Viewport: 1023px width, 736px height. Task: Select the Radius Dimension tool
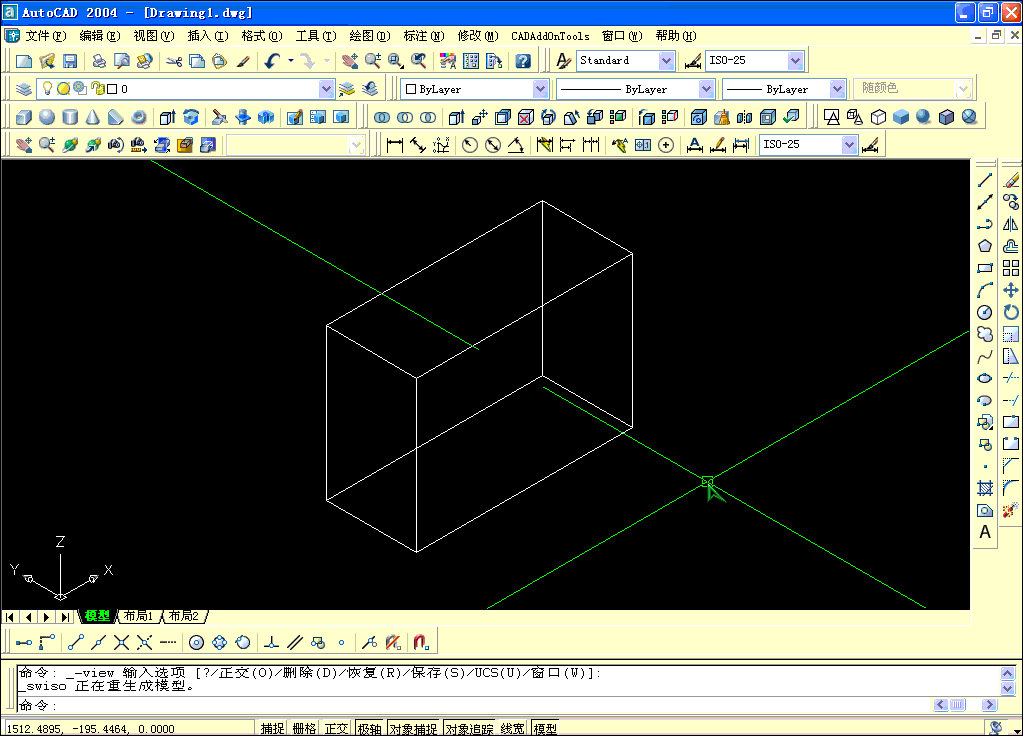point(470,145)
